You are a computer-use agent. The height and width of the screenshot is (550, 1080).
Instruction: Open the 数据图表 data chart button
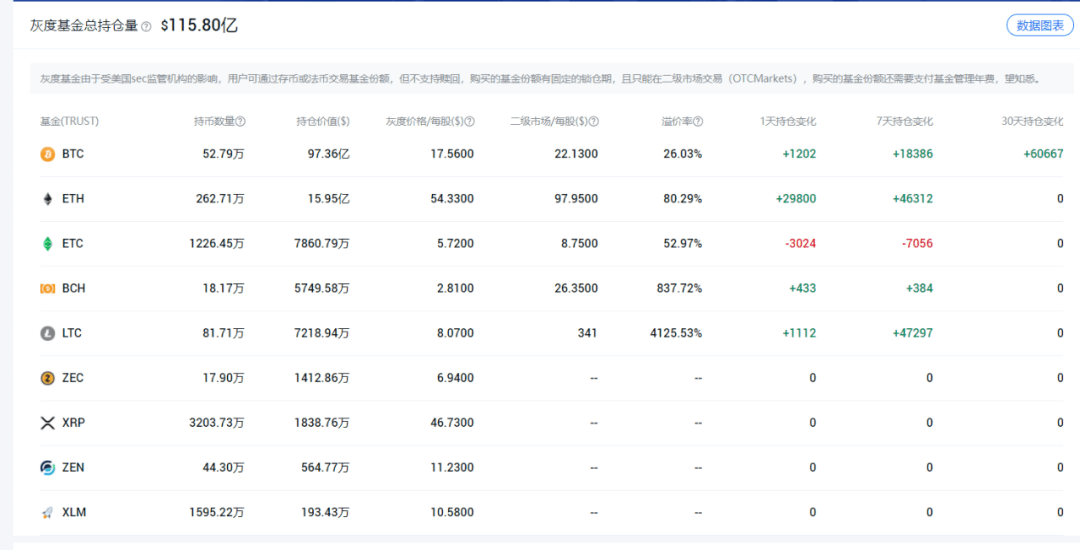coord(1040,25)
